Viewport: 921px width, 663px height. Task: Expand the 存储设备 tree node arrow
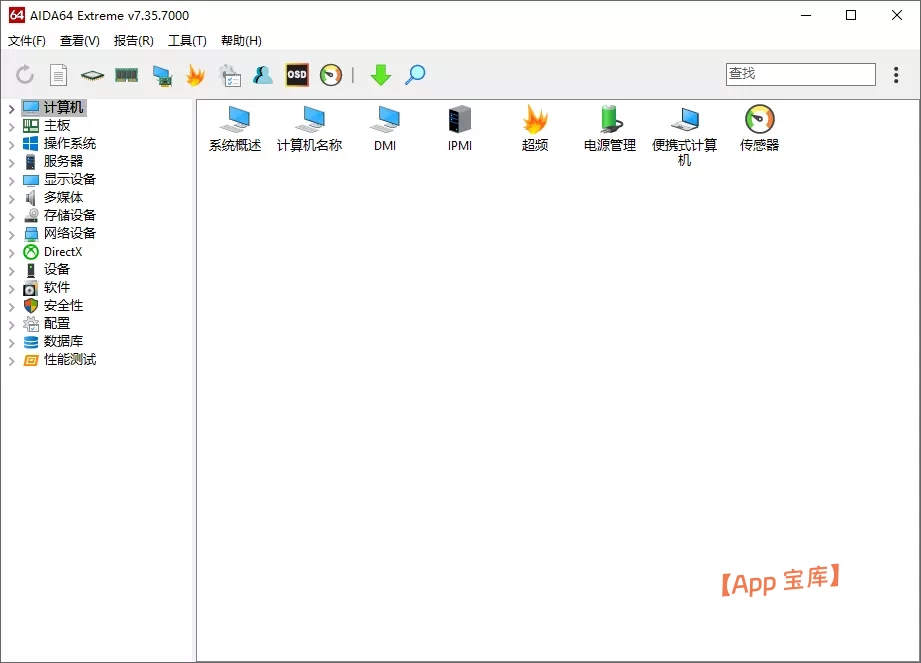pos(11,216)
